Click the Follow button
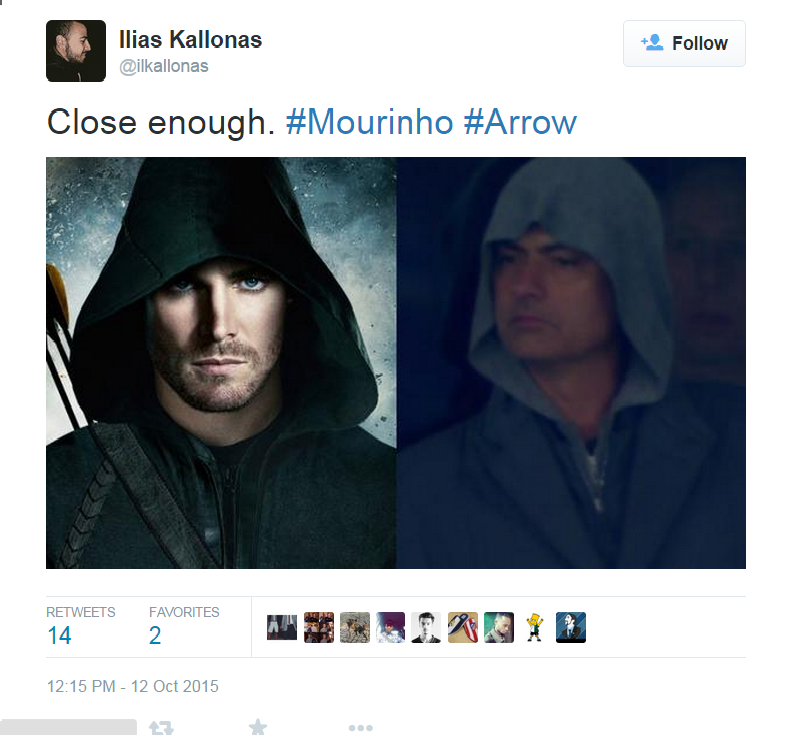Screen dimensions: 793x735 684,44
